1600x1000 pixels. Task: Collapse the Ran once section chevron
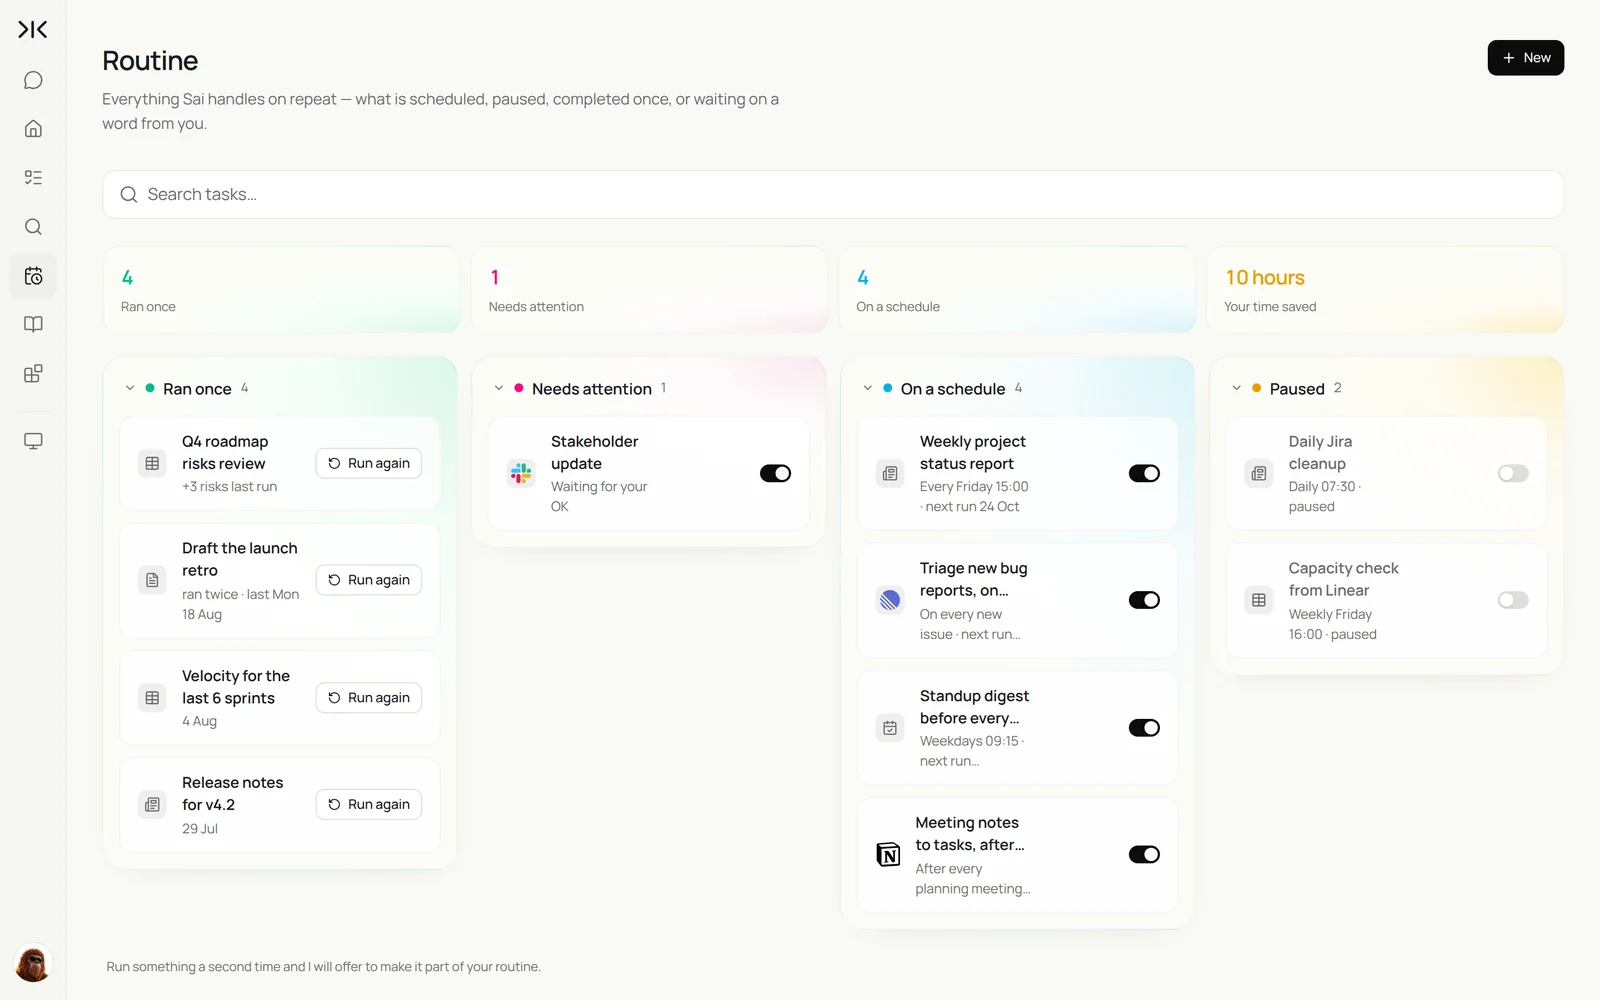tap(130, 388)
